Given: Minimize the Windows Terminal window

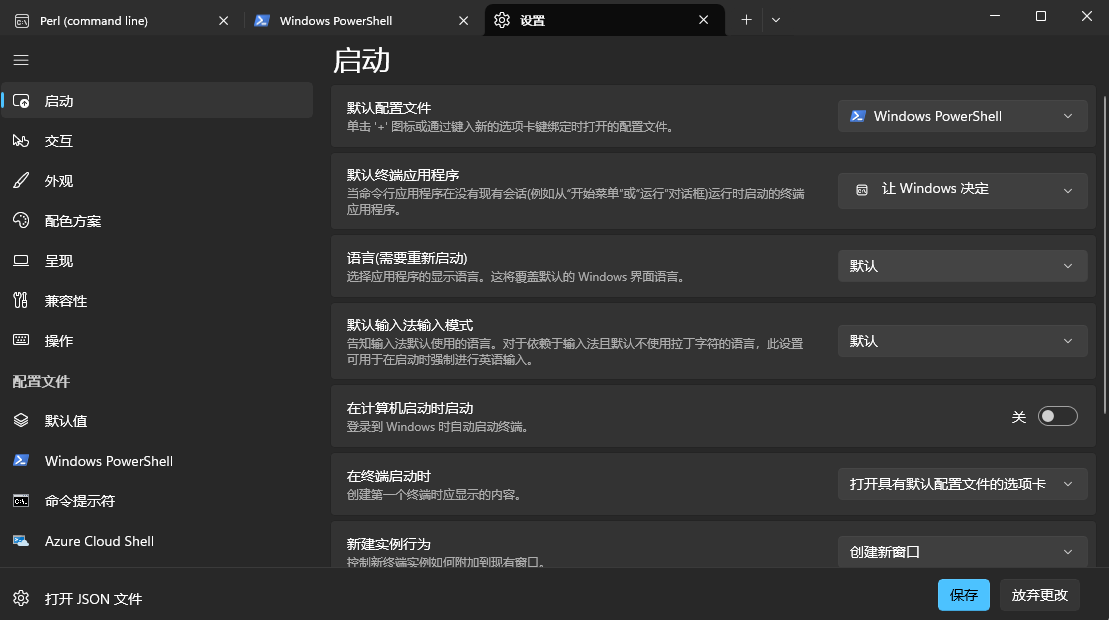Looking at the screenshot, I should point(994,16).
